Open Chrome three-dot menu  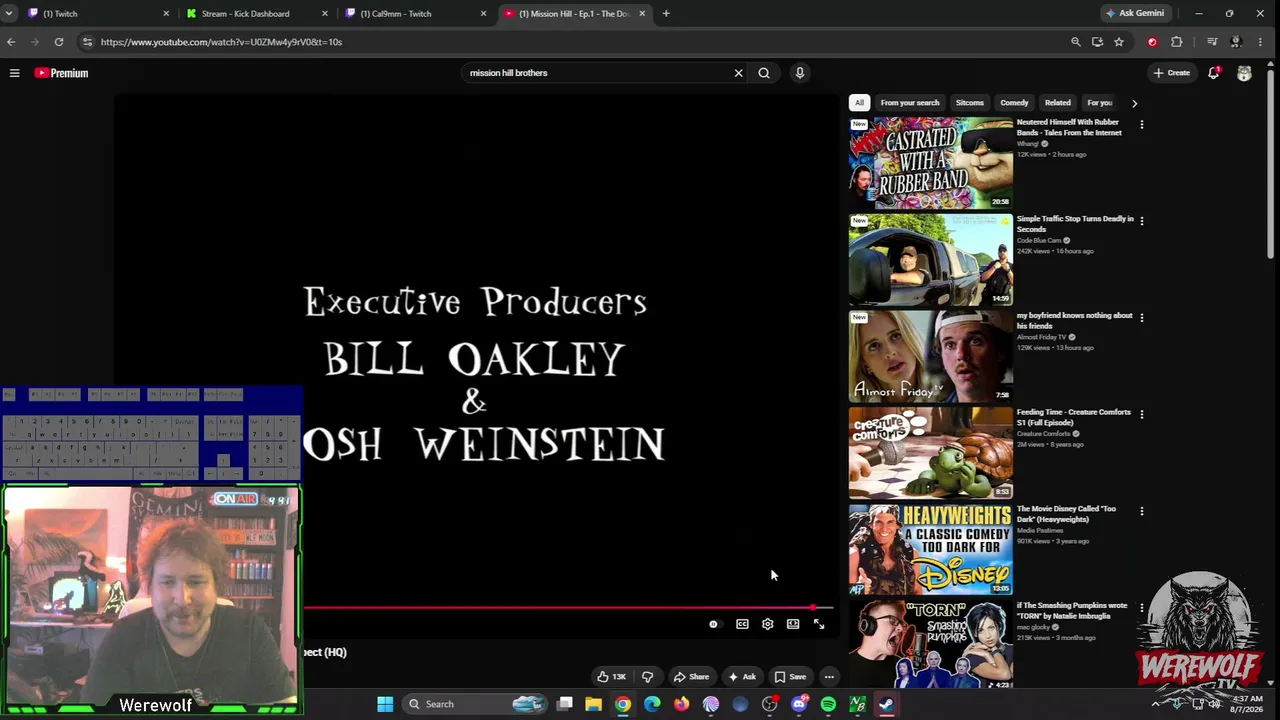coord(1261,42)
